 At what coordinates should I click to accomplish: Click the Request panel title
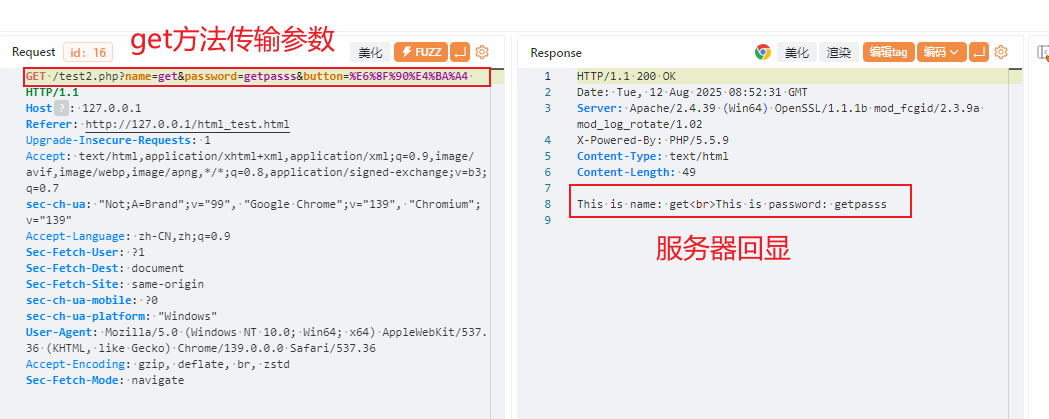tap(33, 52)
